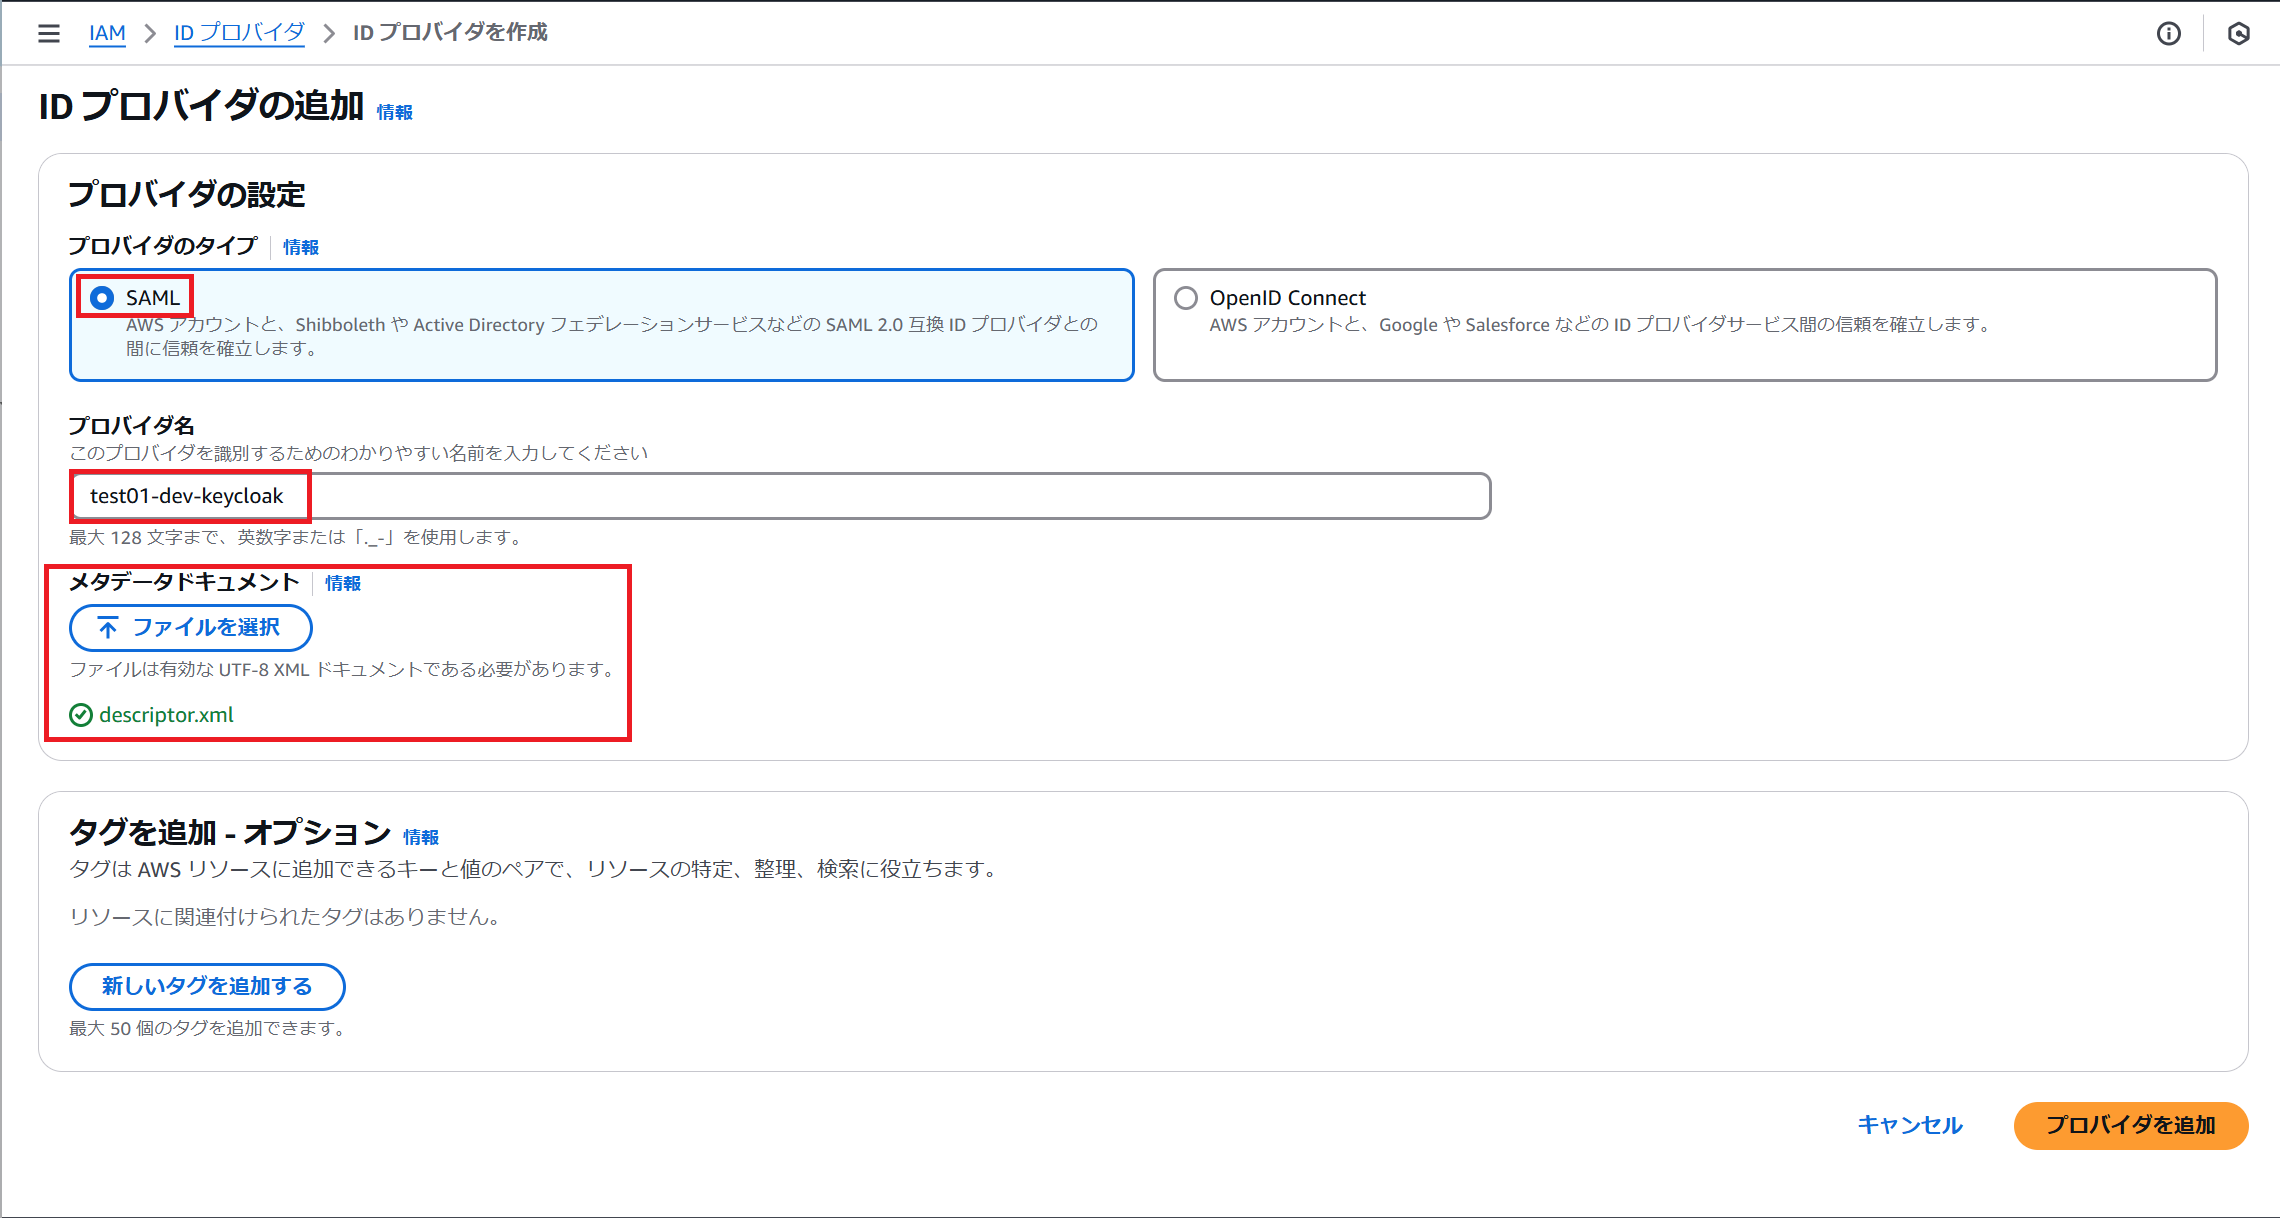Screen dimensions: 2280x1218
Task: Select the OpenID Connect radio button
Action: (x=1186, y=298)
